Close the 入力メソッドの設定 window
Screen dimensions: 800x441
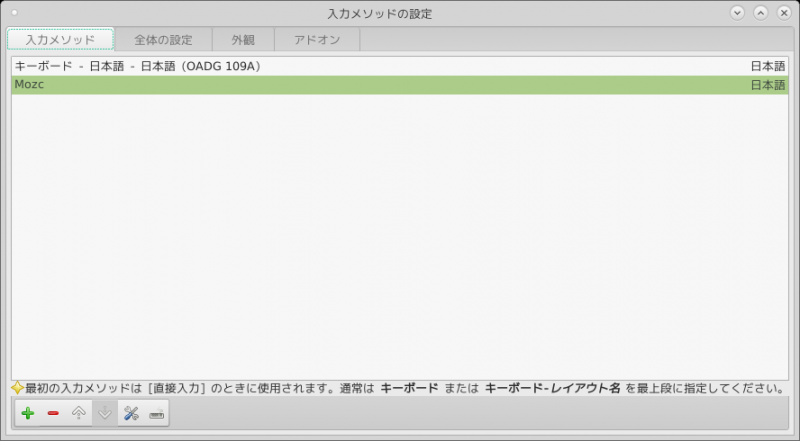click(x=784, y=13)
